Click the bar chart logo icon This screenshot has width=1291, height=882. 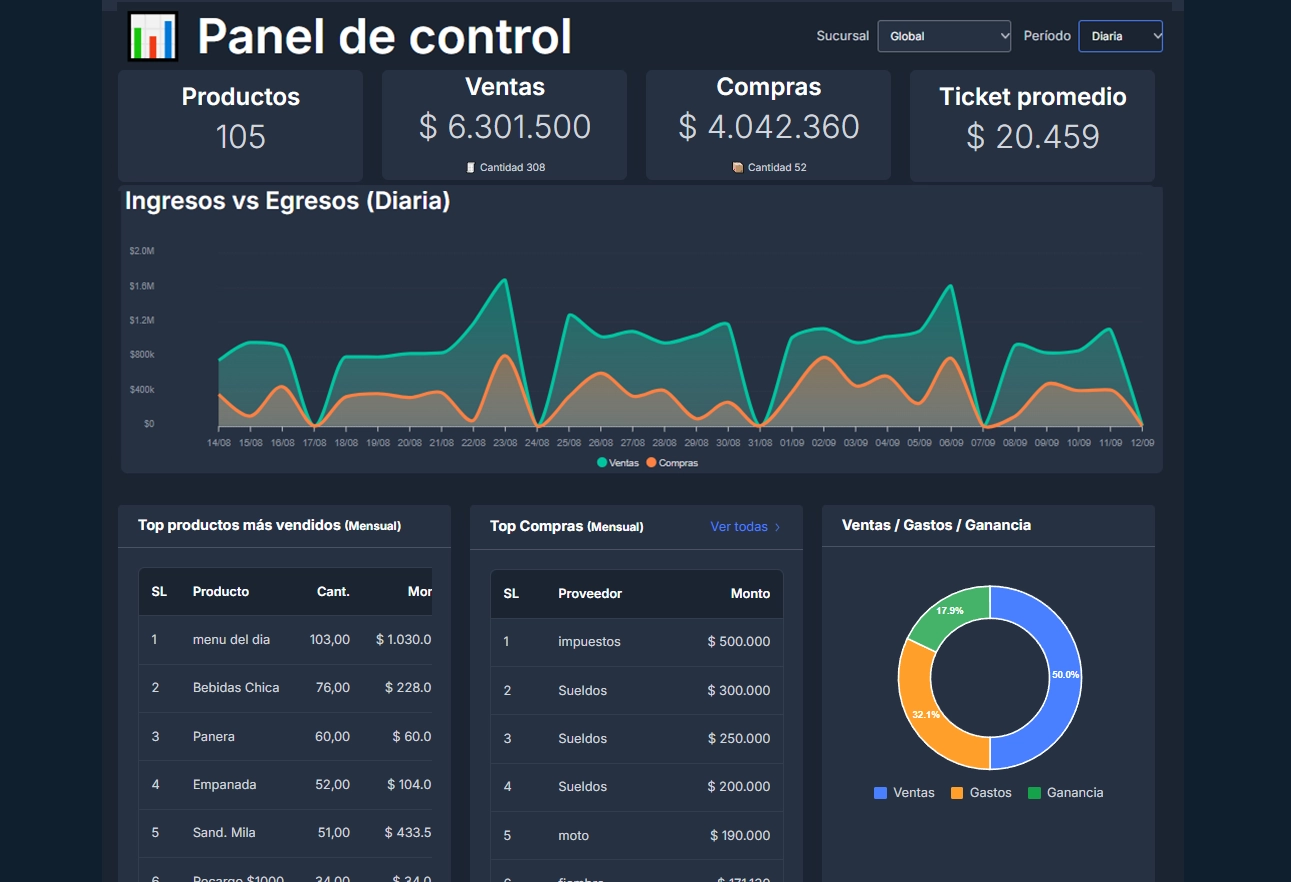click(153, 37)
